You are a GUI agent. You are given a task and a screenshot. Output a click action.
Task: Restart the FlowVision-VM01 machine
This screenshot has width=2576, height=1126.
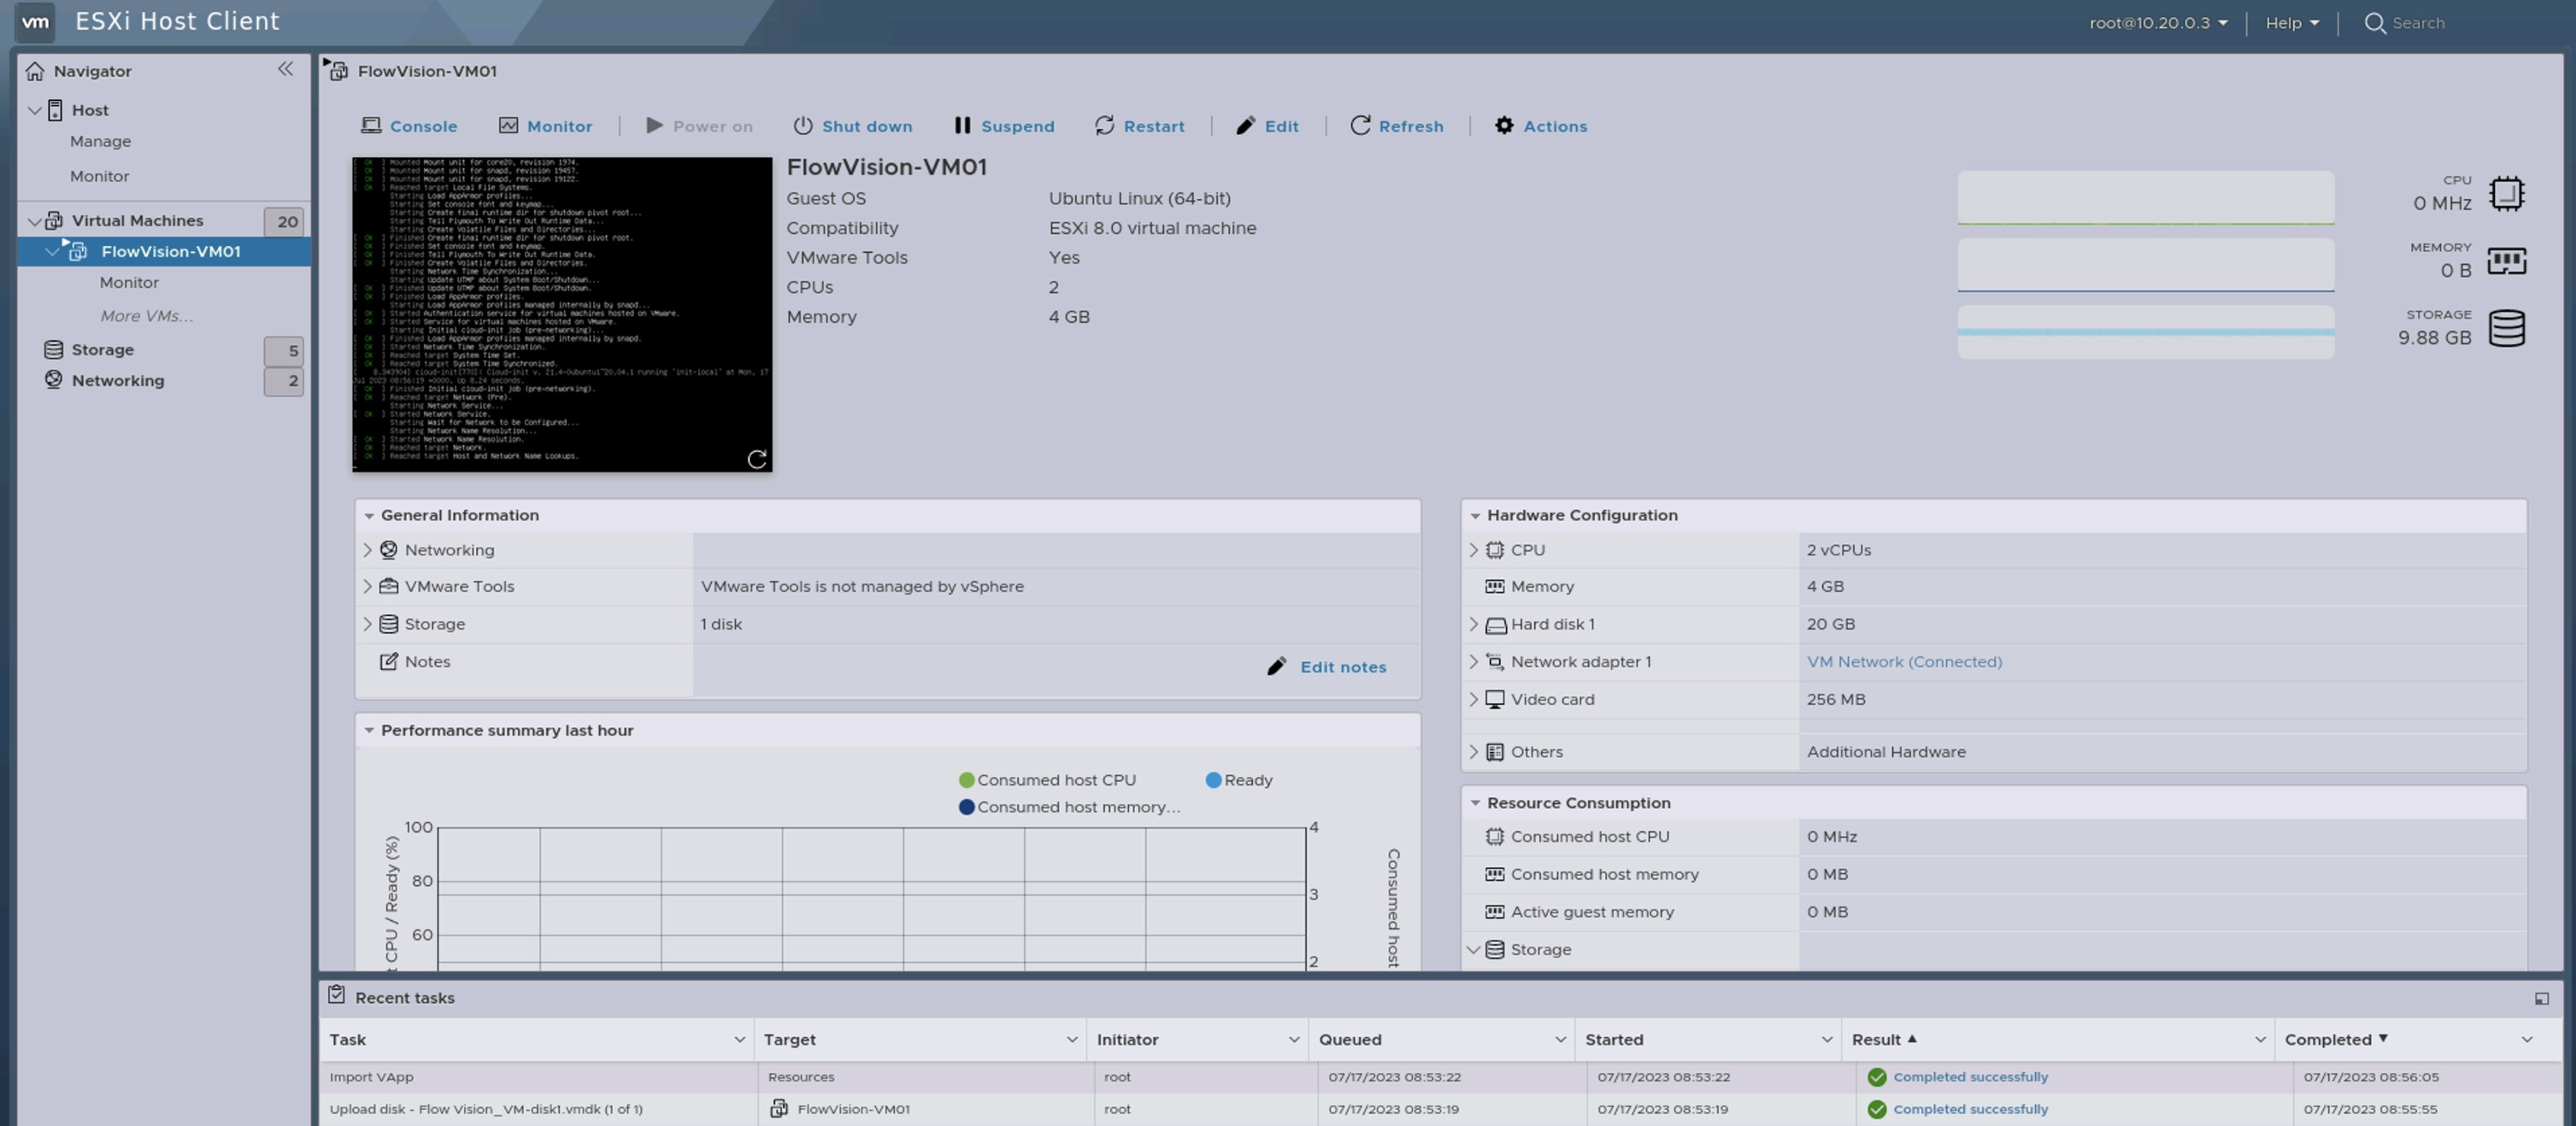pyautogui.click(x=1139, y=126)
